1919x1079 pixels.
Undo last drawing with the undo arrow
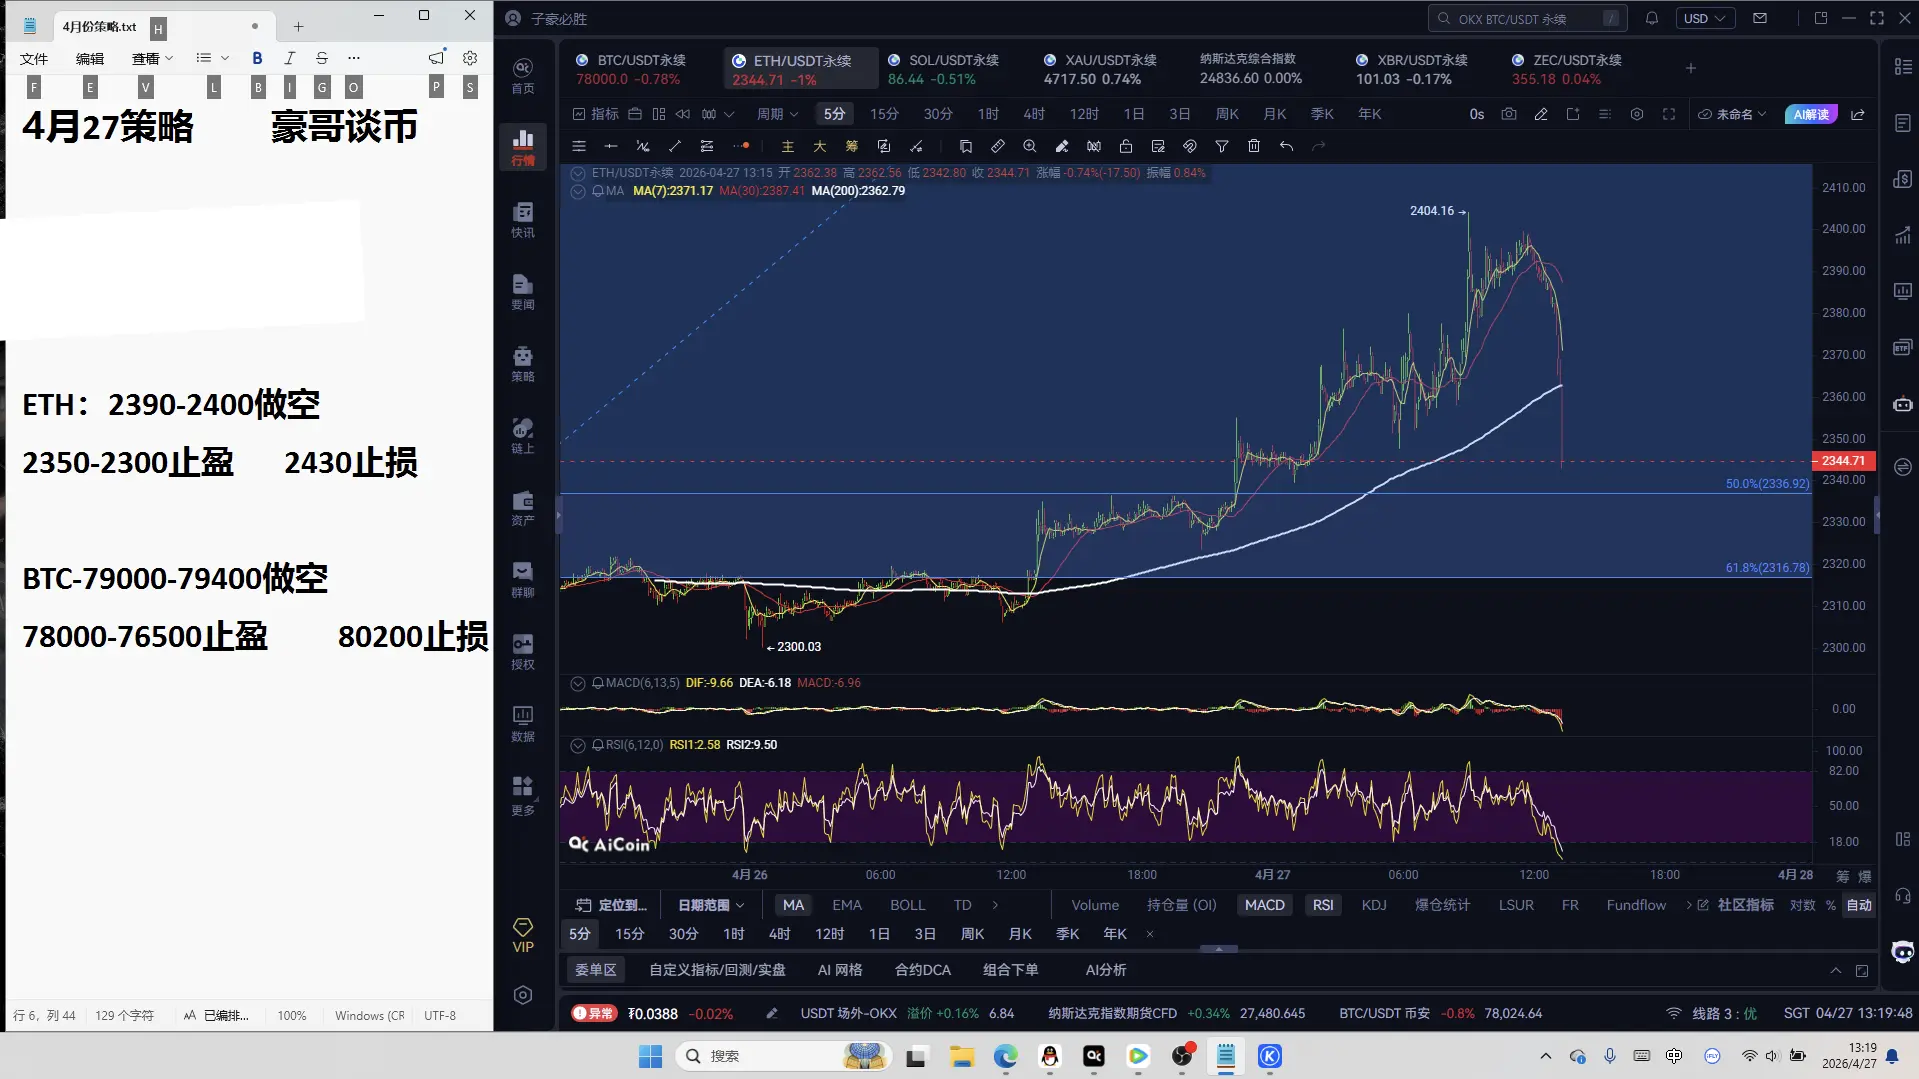(1286, 146)
